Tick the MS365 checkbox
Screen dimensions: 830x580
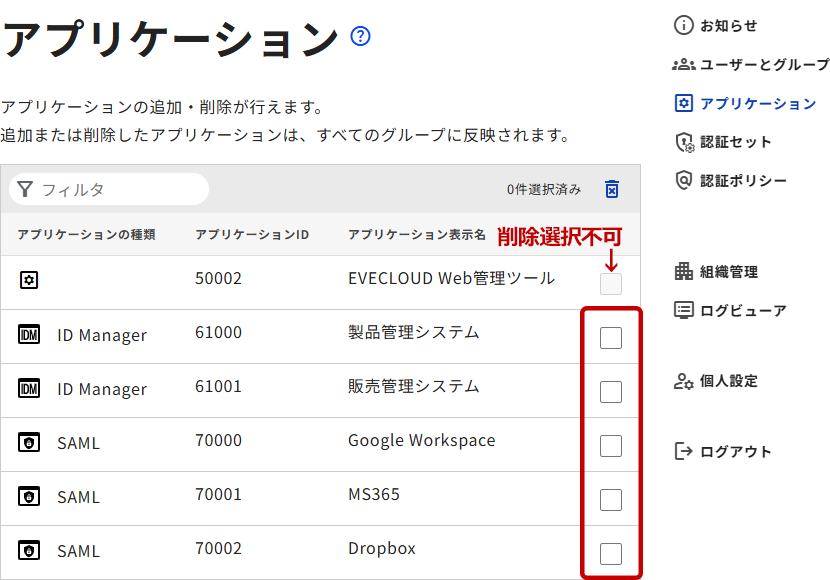point(610,500)
